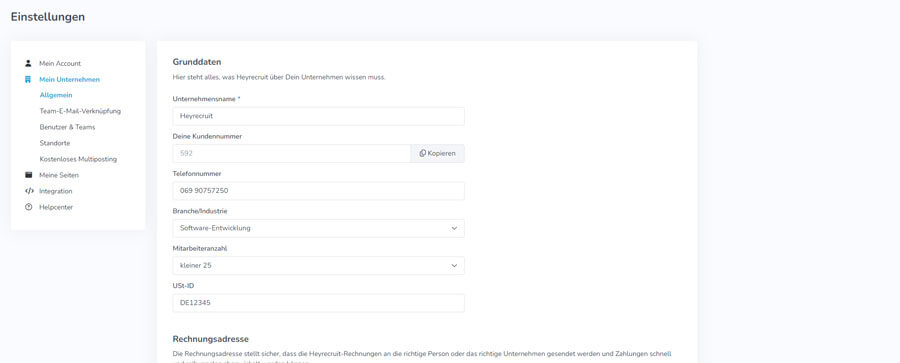
Task: Open the Branche/Industrie dropdown
Action: [x=319, y=228]
